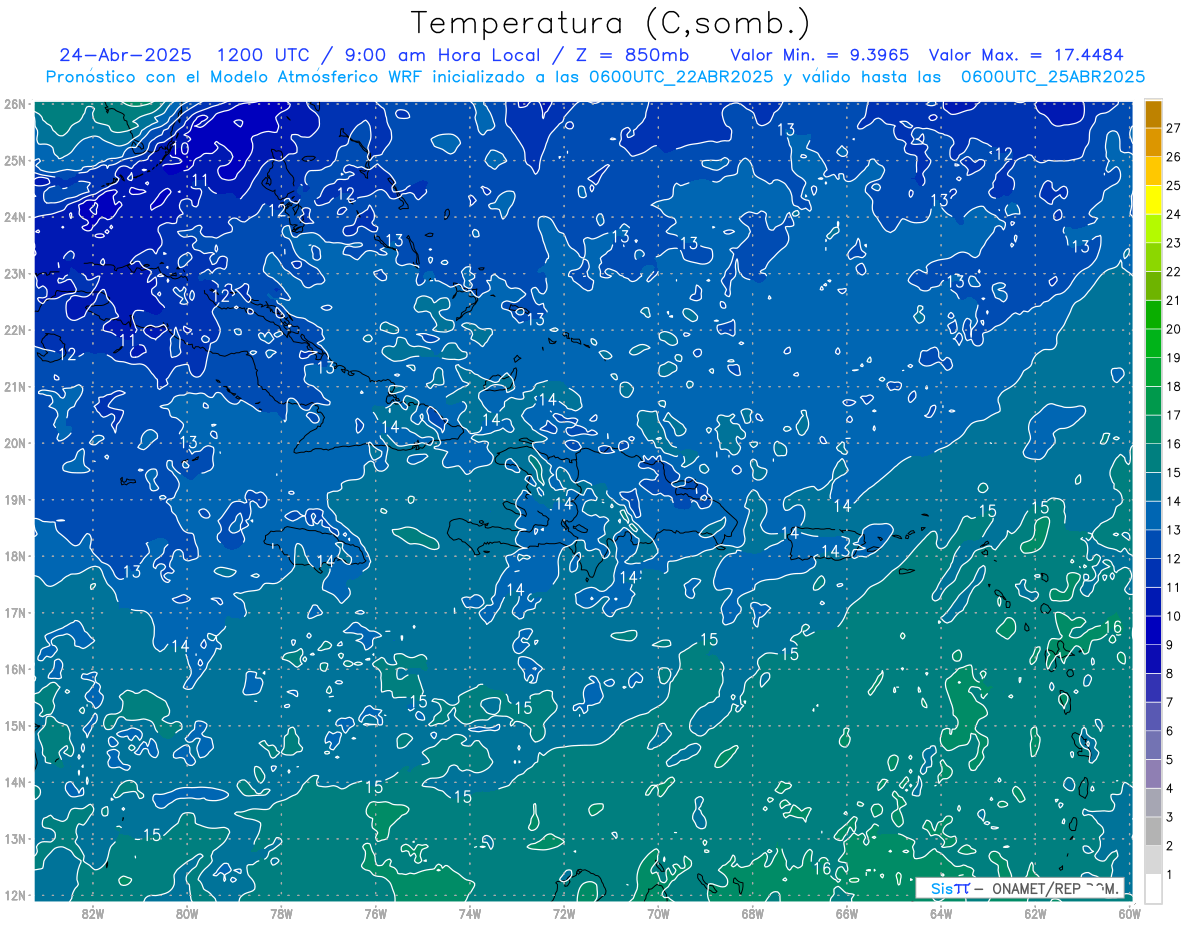
Task: Click the '19N' latitude axis label
Action: point(14,500)
